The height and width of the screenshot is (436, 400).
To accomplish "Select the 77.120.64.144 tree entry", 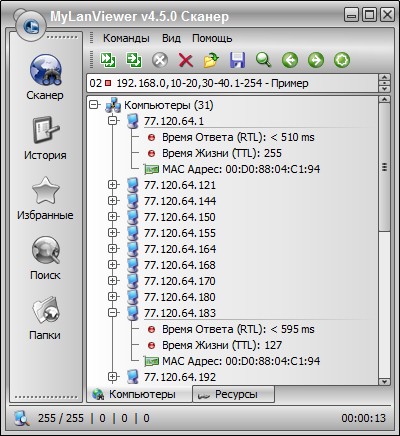I will click(180, 201).
